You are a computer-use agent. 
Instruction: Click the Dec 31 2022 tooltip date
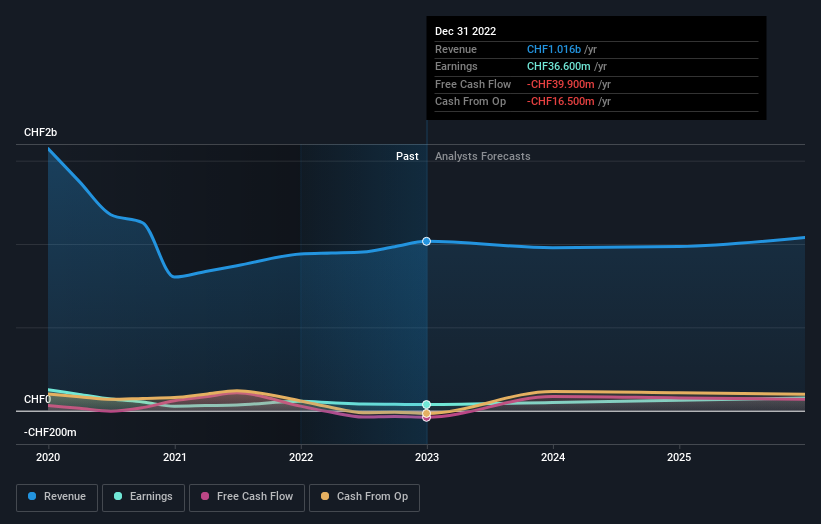pyautogui.click(x=465, y=31)
